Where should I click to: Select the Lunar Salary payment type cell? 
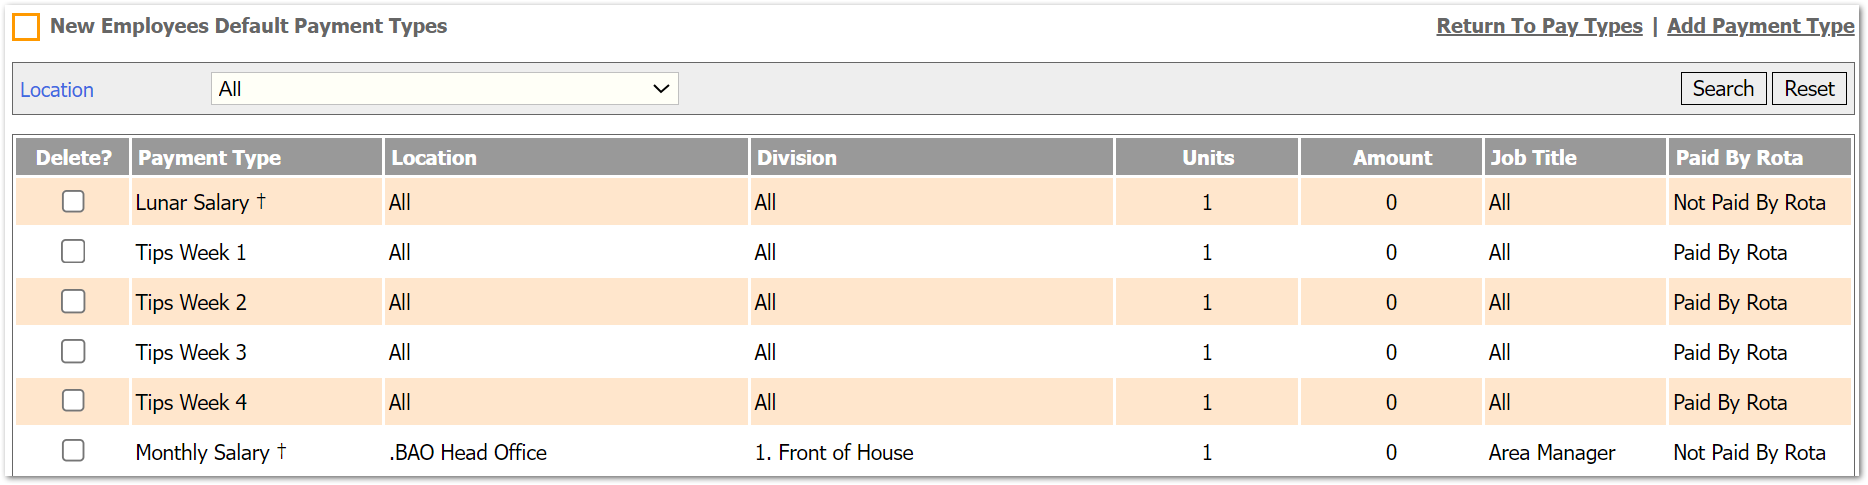pyautogui.click(x=192, y=203)
